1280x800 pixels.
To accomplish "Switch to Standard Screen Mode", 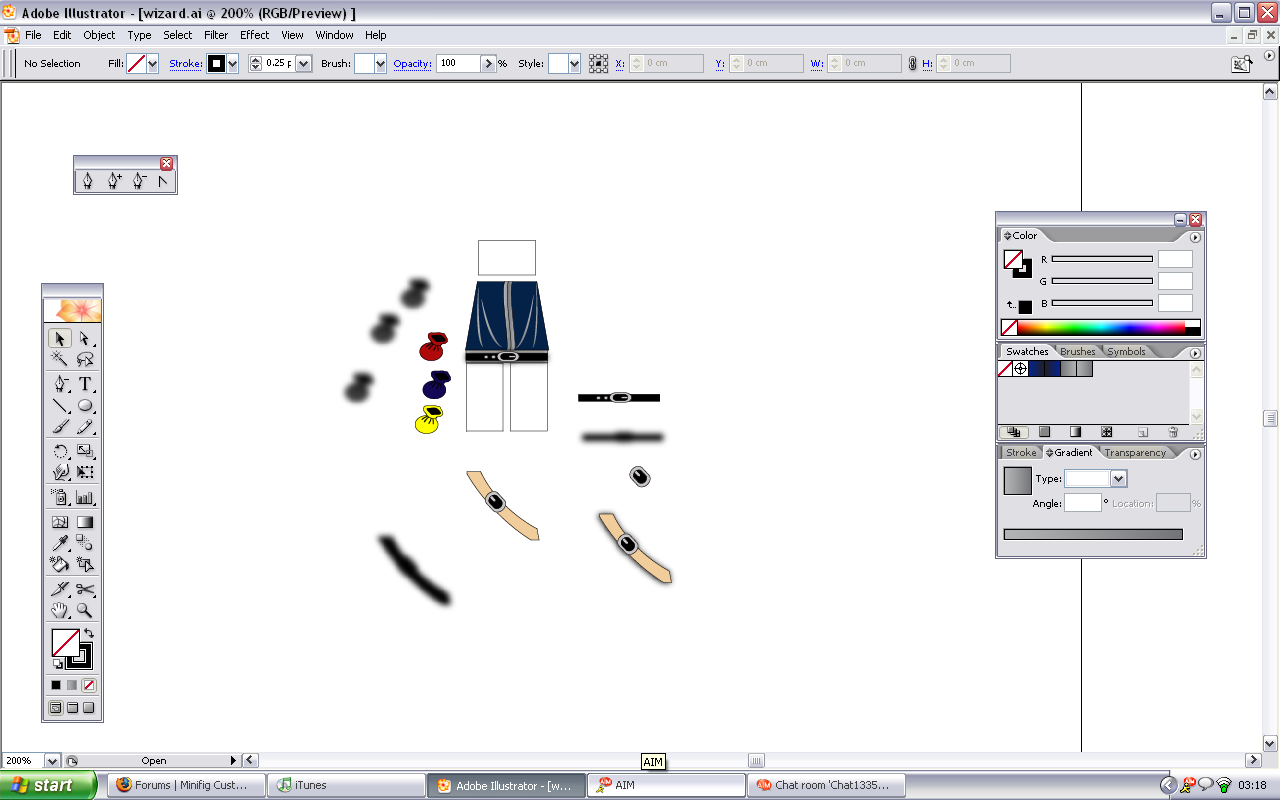I will pos(56,708).
